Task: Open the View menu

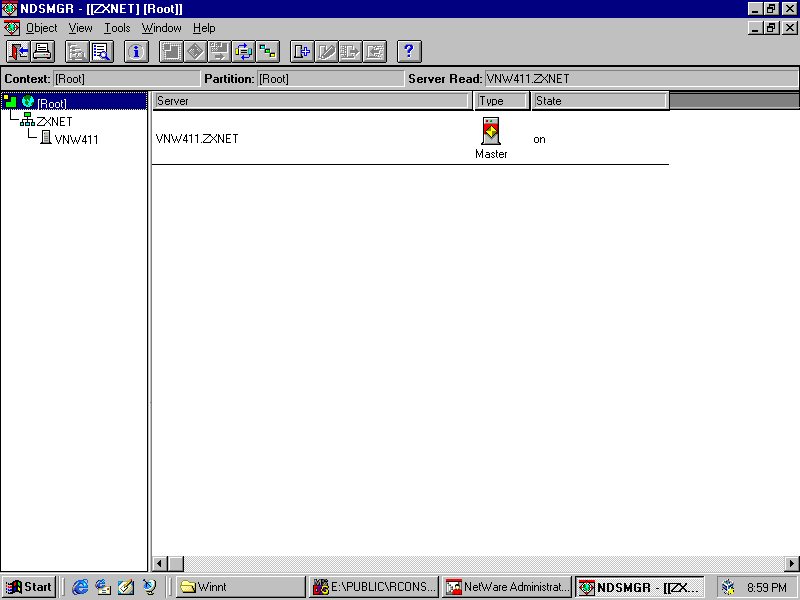Action: 81,28
